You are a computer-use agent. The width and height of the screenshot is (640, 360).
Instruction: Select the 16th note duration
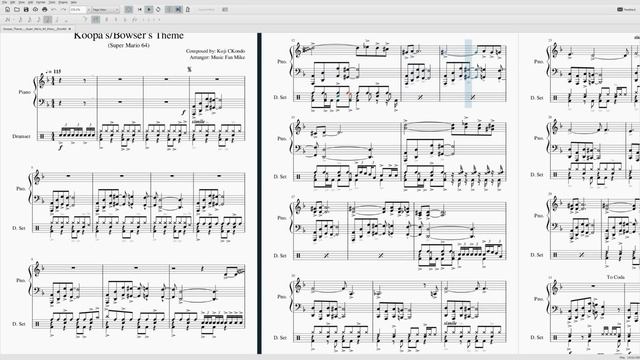(29, 19)
